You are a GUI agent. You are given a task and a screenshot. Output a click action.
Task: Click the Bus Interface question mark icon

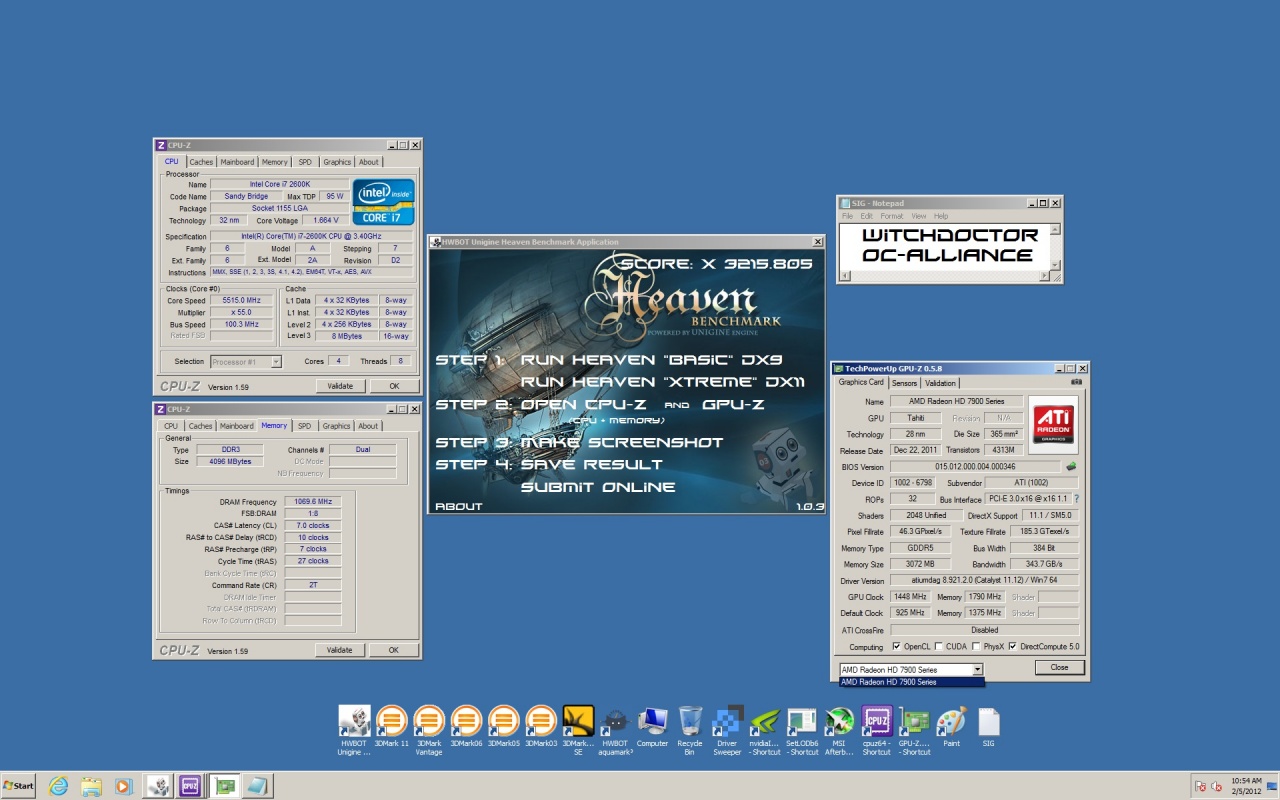1076,499
